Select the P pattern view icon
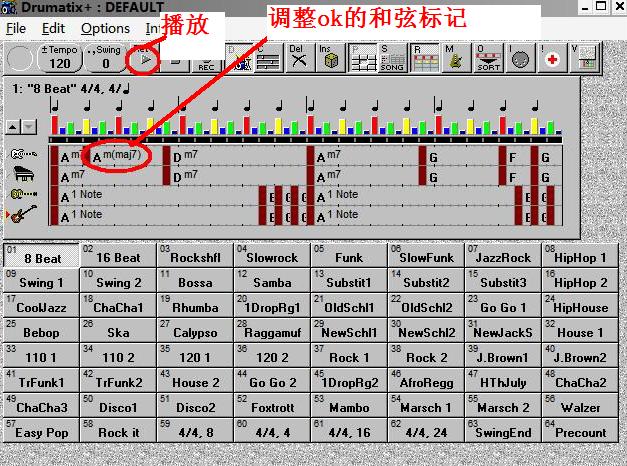Image resolution: width=627 pixels, height=466 pixels. 363,58
